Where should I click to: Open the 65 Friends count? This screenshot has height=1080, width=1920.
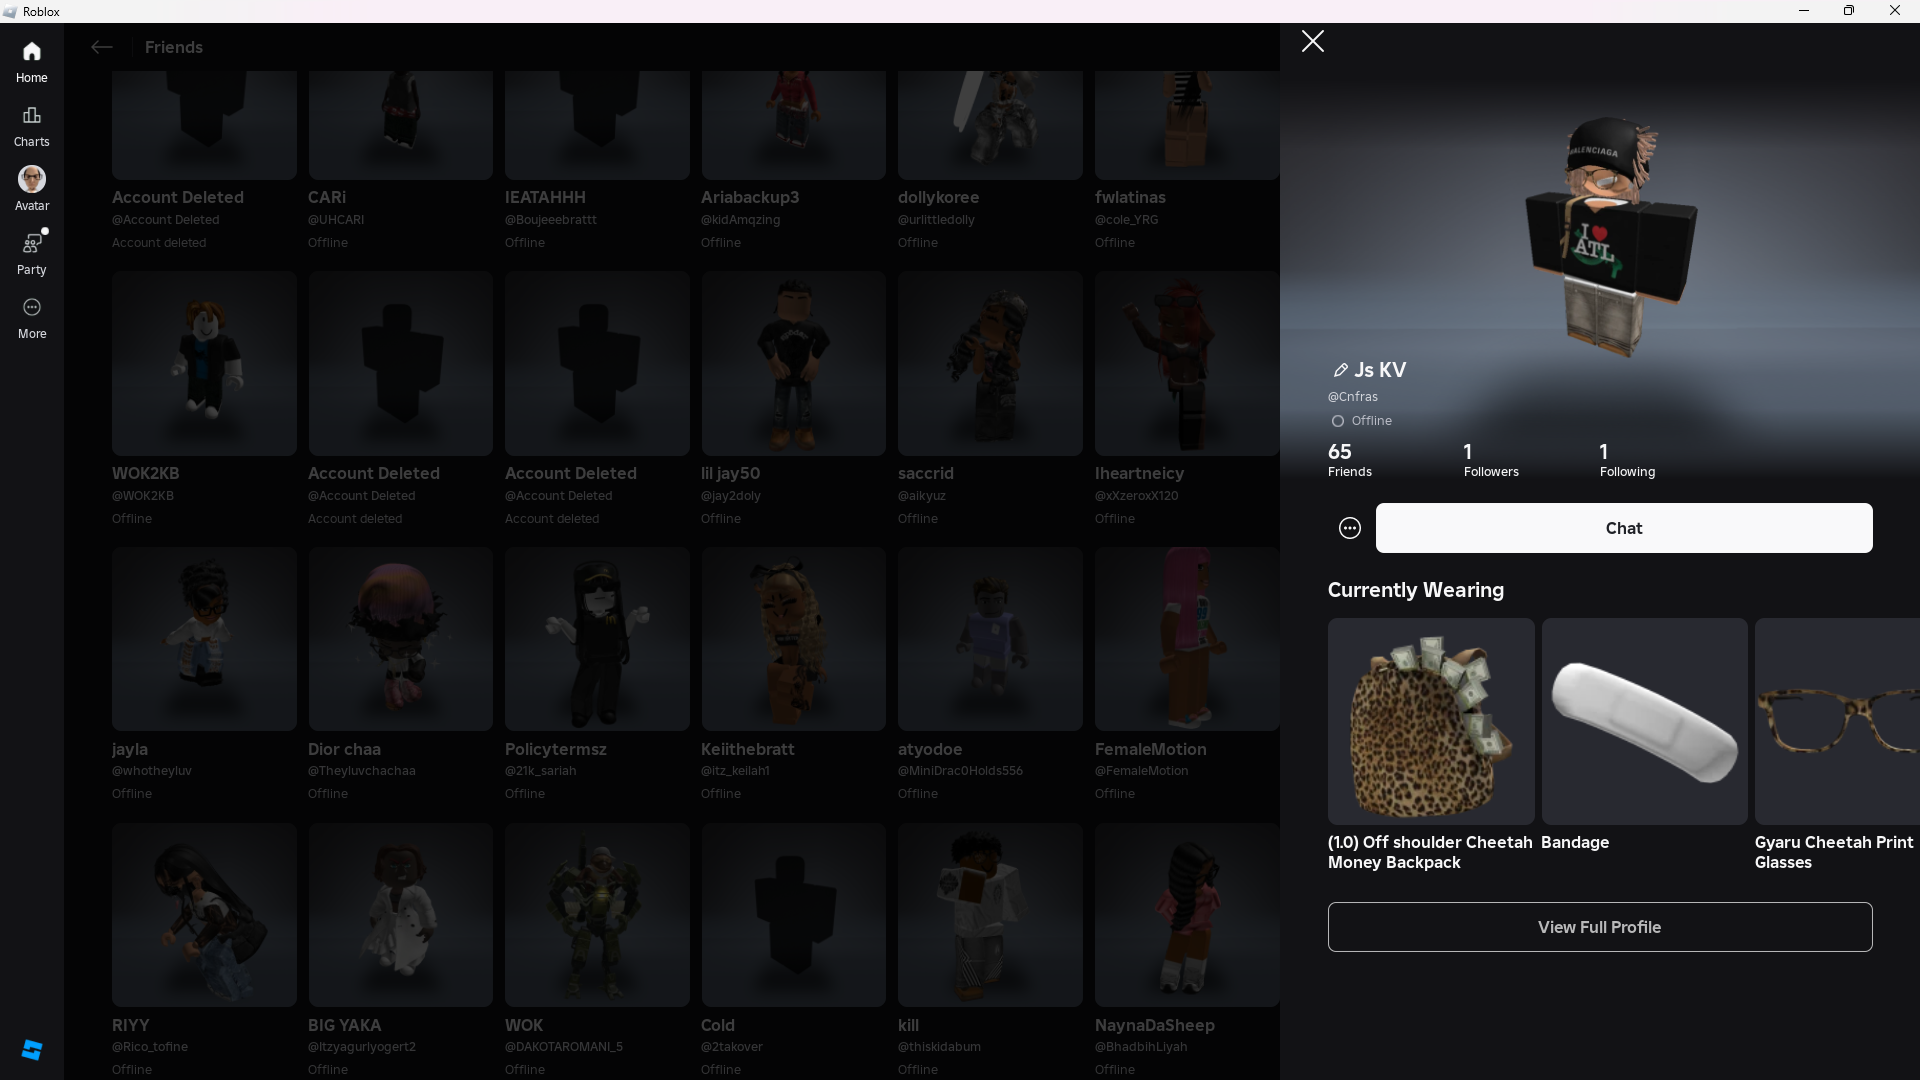(x=1349, y=460)
